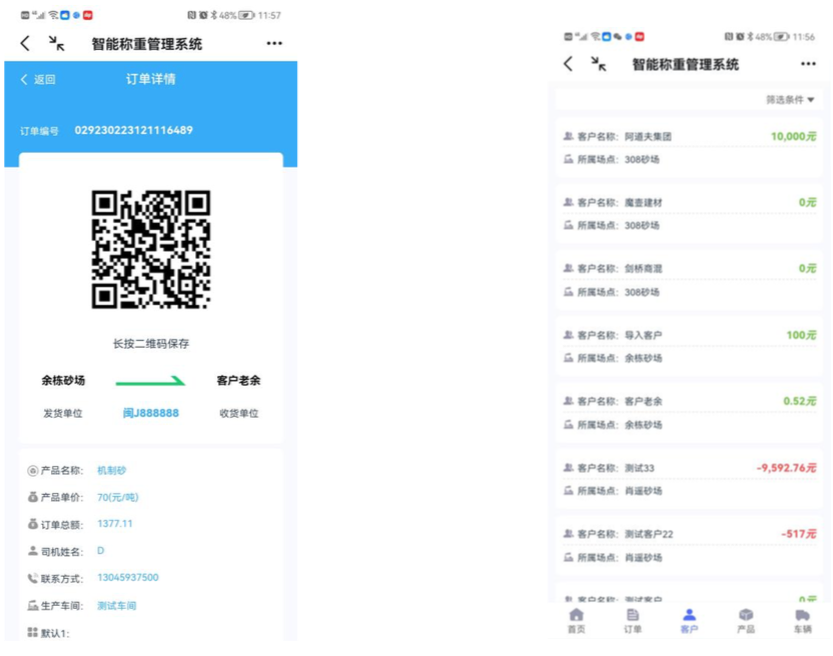Tap the collapse arrows icon on the customer list screen
Viewport: 833px width, 656px height.
click(x=599, y=64)
